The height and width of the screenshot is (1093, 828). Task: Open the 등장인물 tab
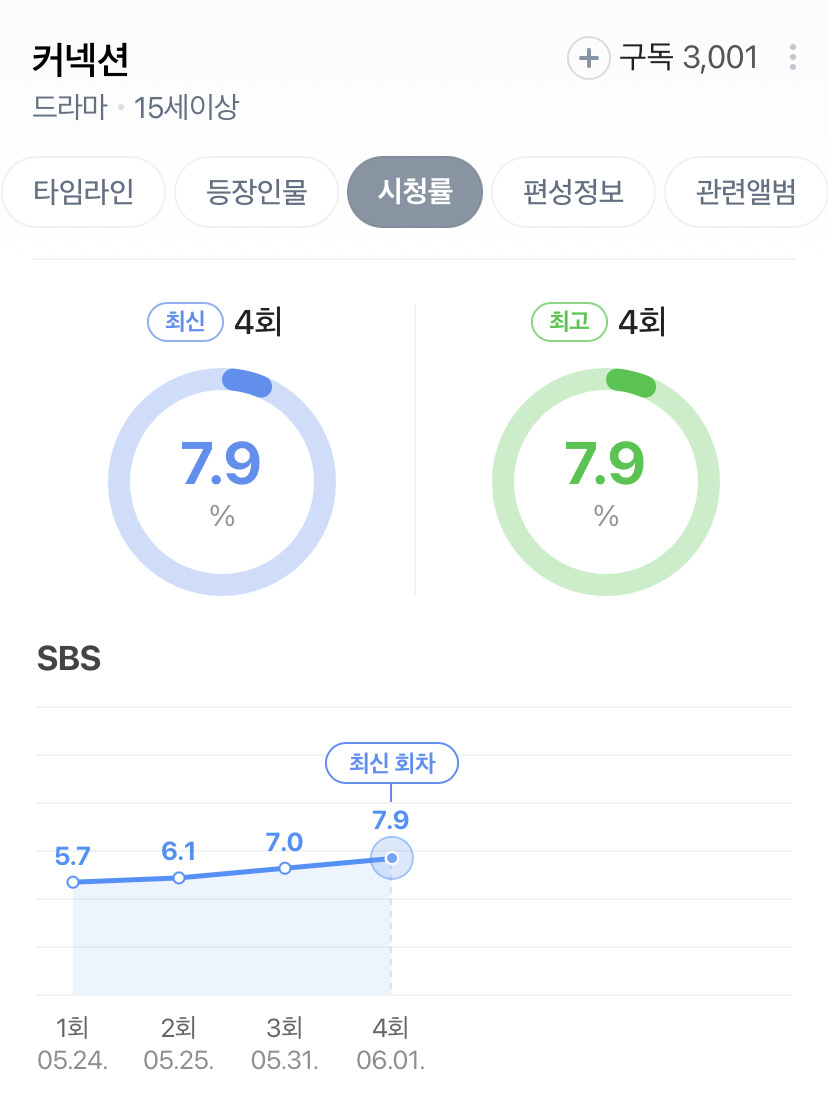click(x=256, y=192)
